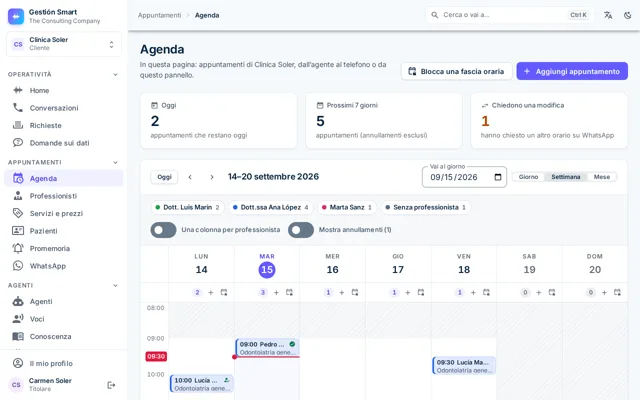This screenshot has height=400, width=640.
Task: Open the calendar picker icon in date field
Action: tap(498, 177)
